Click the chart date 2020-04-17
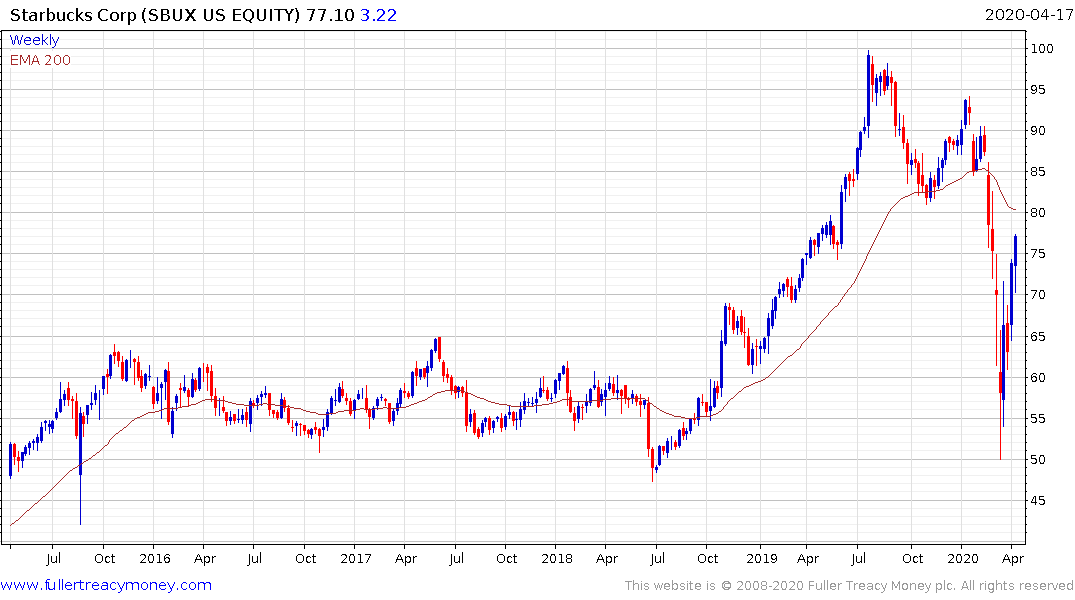Screen dimensions: 1075x600 click(x=1029, y=15)
